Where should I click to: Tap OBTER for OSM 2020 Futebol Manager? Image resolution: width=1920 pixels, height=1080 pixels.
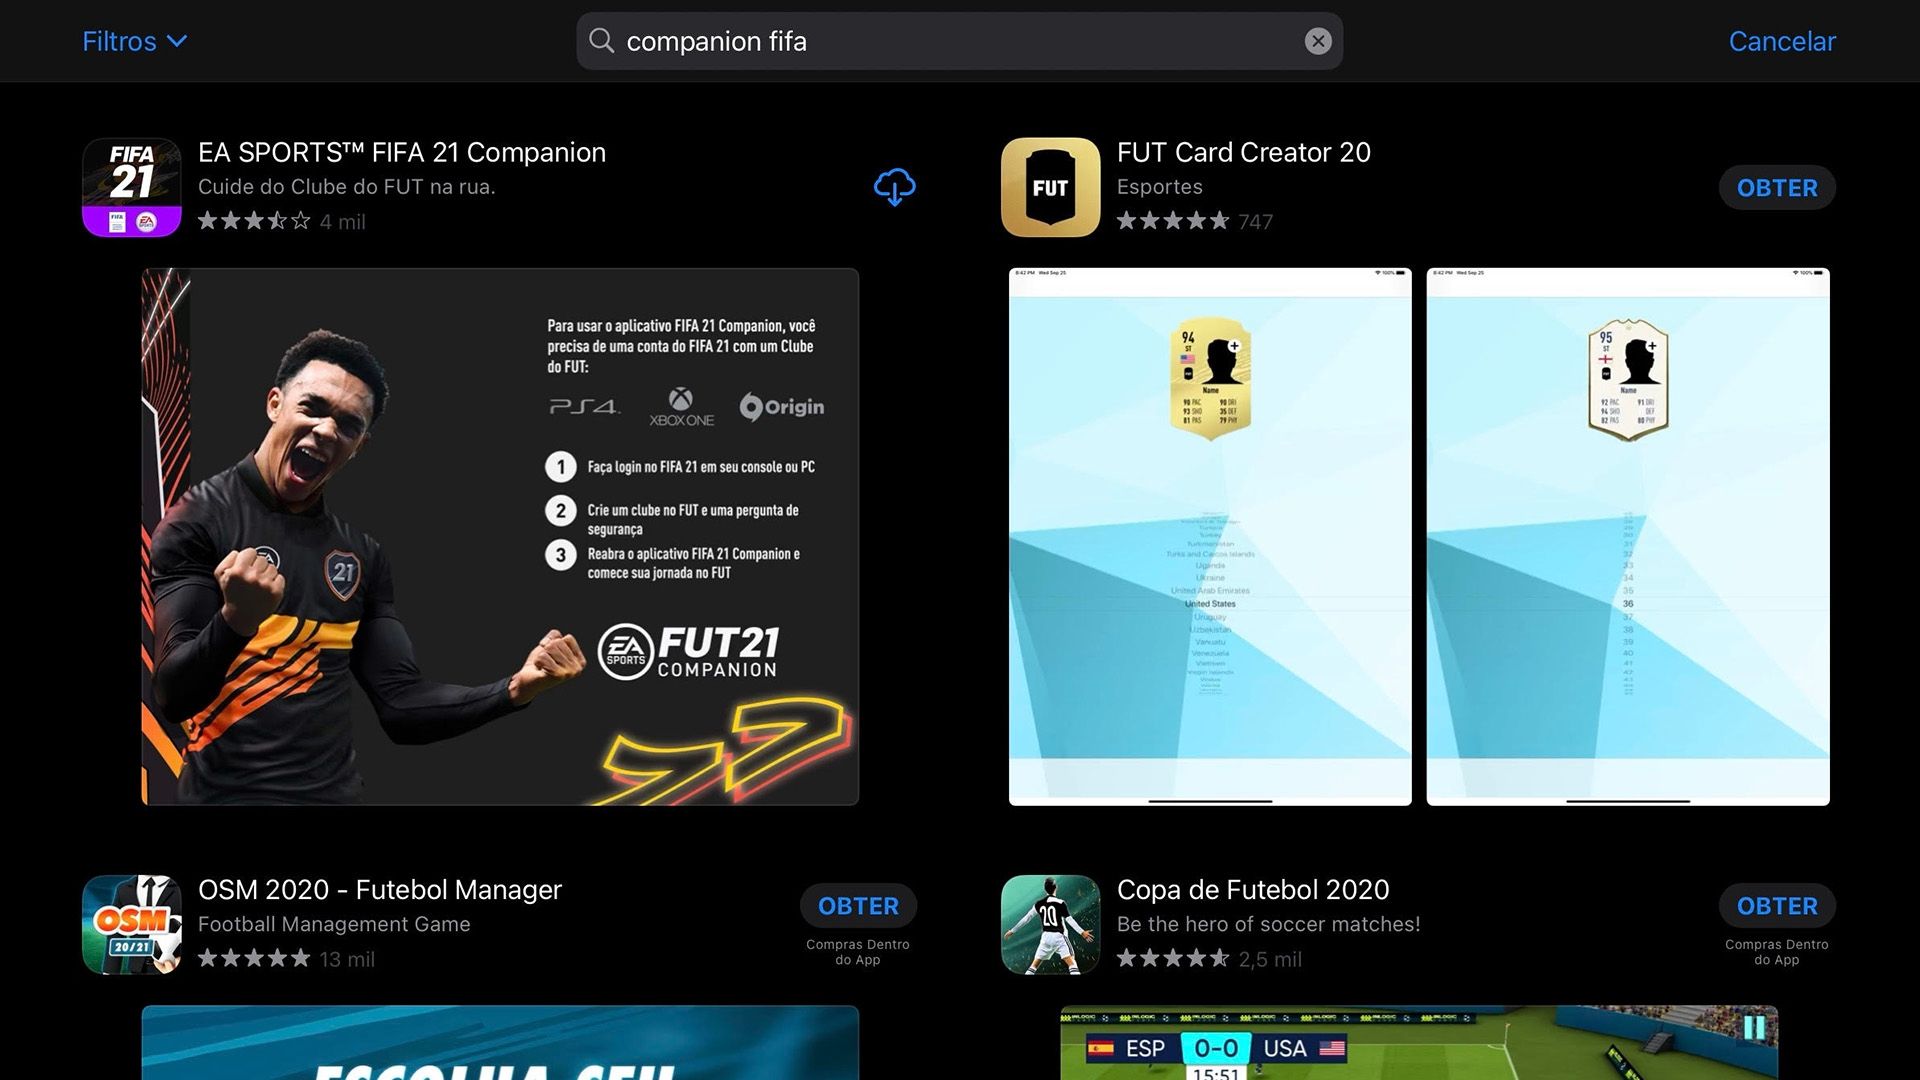coord(858,905)
